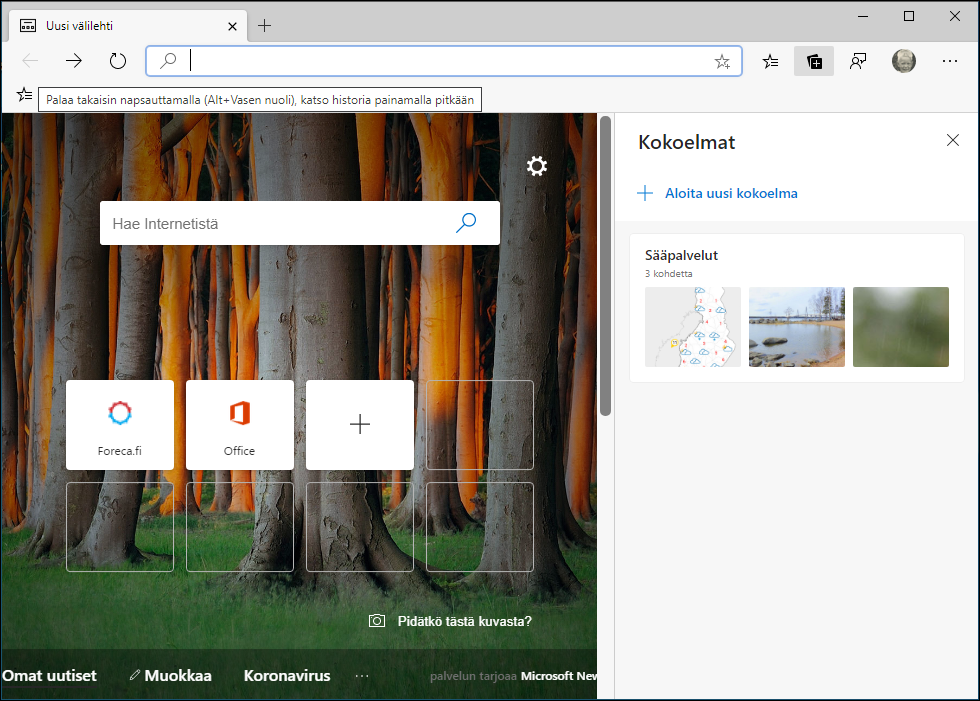Open page settings via the gear icon

pyautogui.click(x=537, y=166)
